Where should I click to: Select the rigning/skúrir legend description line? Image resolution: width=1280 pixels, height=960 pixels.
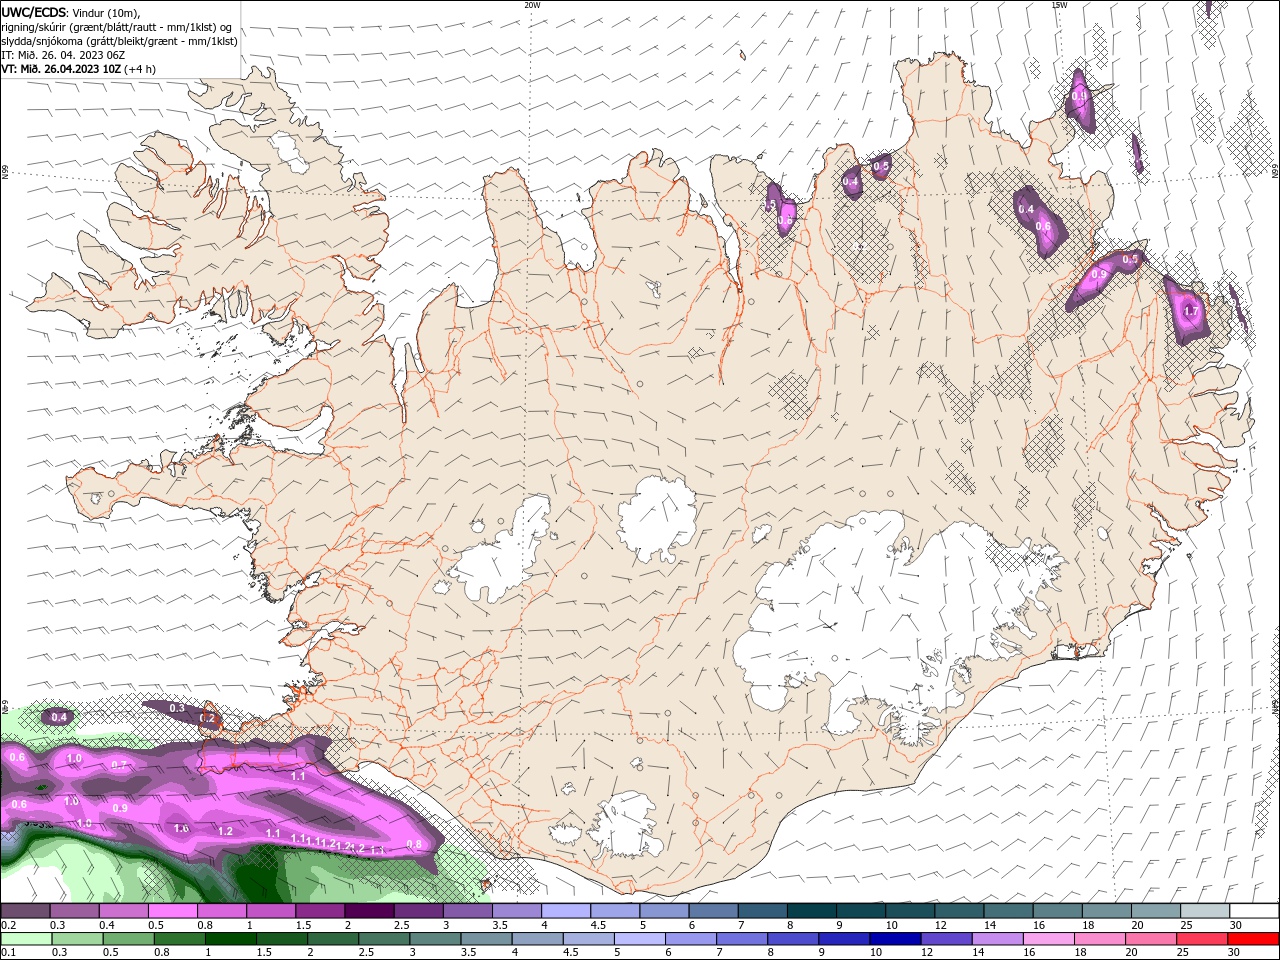click(117, 27)
